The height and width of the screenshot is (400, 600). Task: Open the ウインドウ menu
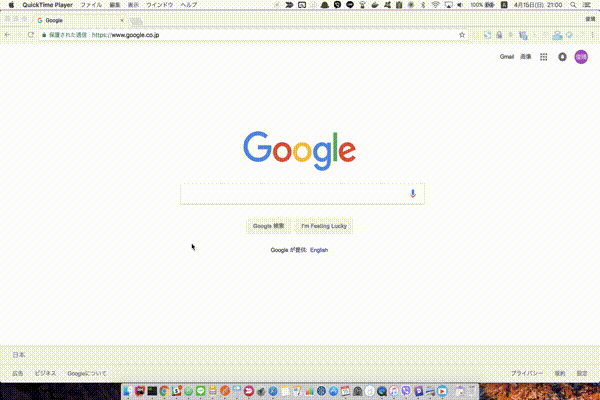160,5
